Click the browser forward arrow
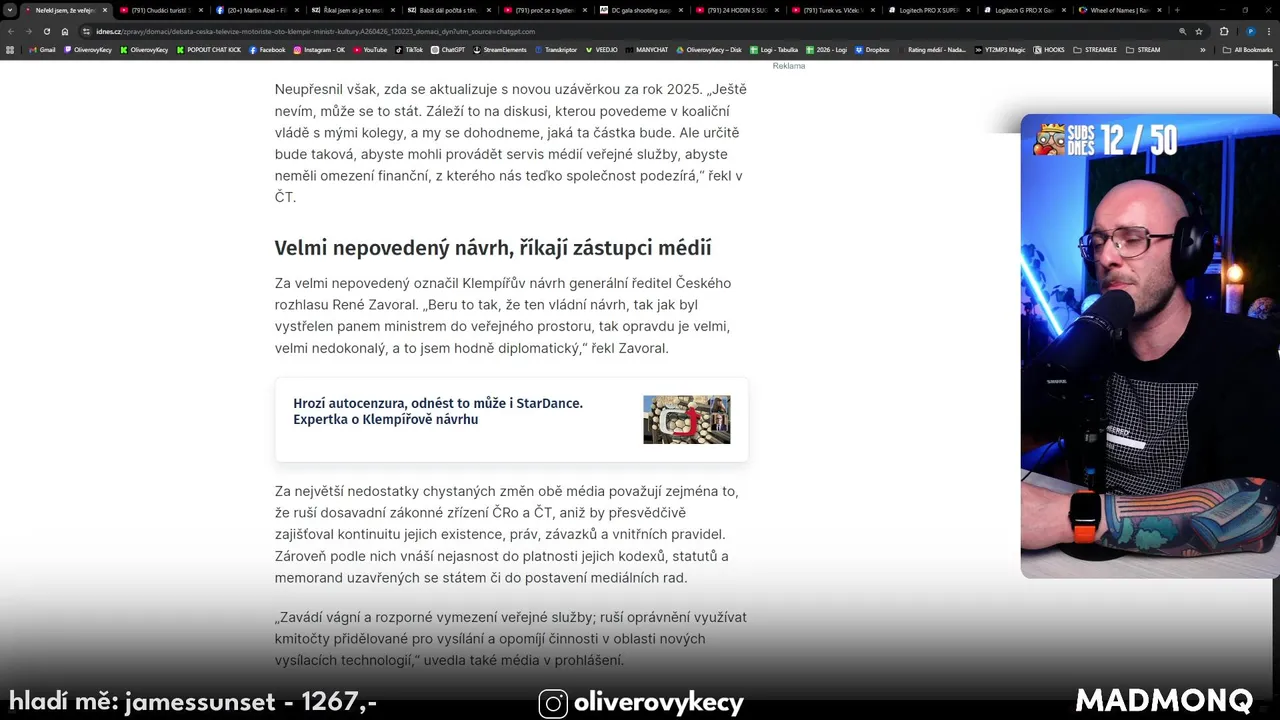Screen dimensions: 1280x720 pos(28,31)
